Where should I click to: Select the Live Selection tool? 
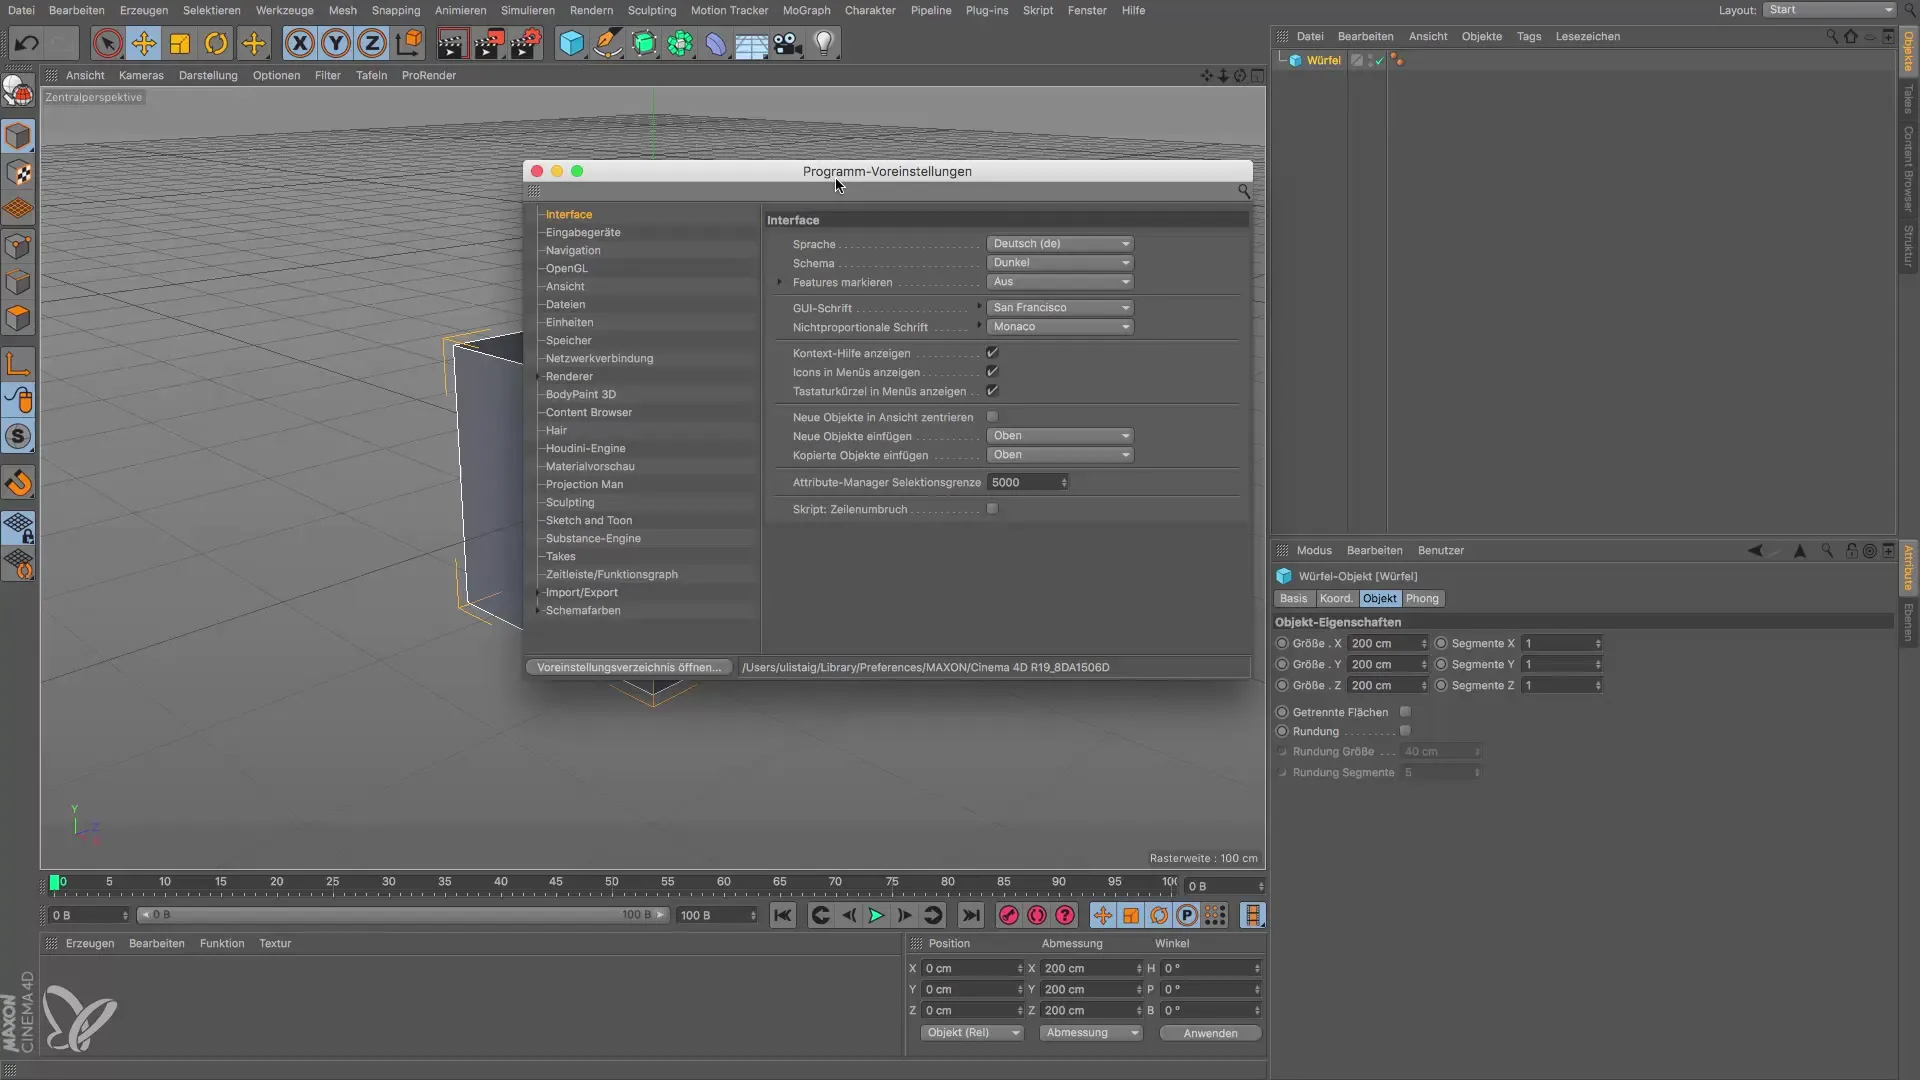click(108, 43)
